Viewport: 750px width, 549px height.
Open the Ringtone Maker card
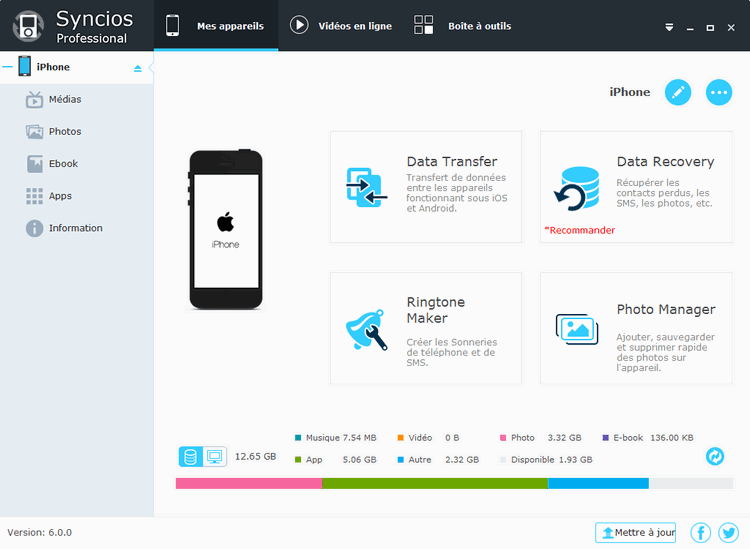click(x=426, y=328)
